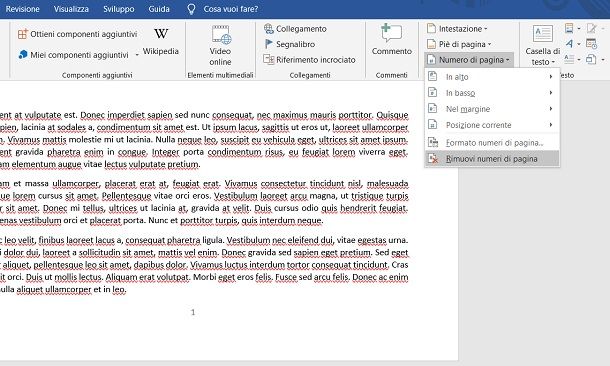Expand the Miei componenti aggiuntivi dropdown arrow
Screen dimensions: 610x366
pyautogui.click(x=137, y=55)
